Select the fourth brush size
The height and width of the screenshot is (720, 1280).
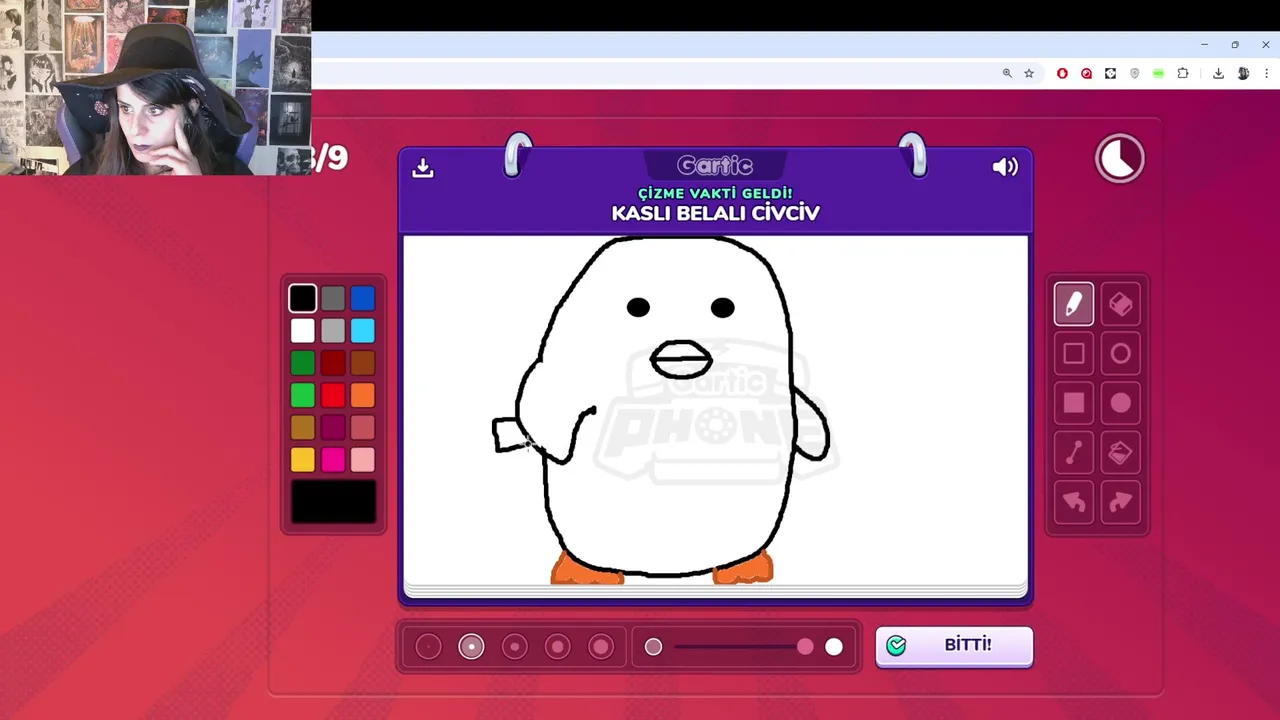click(x=558, y=647)
